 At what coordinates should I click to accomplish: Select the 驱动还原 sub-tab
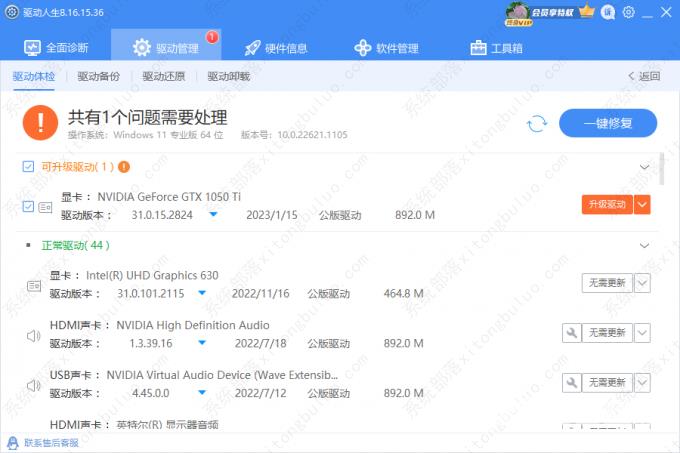pos(164,77)
